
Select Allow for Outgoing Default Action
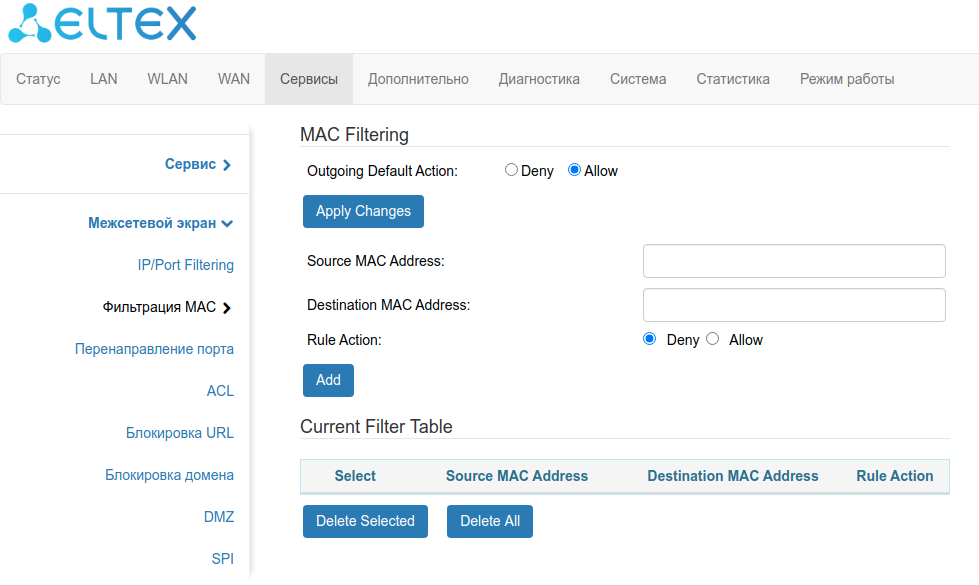[x=575, y=170]
